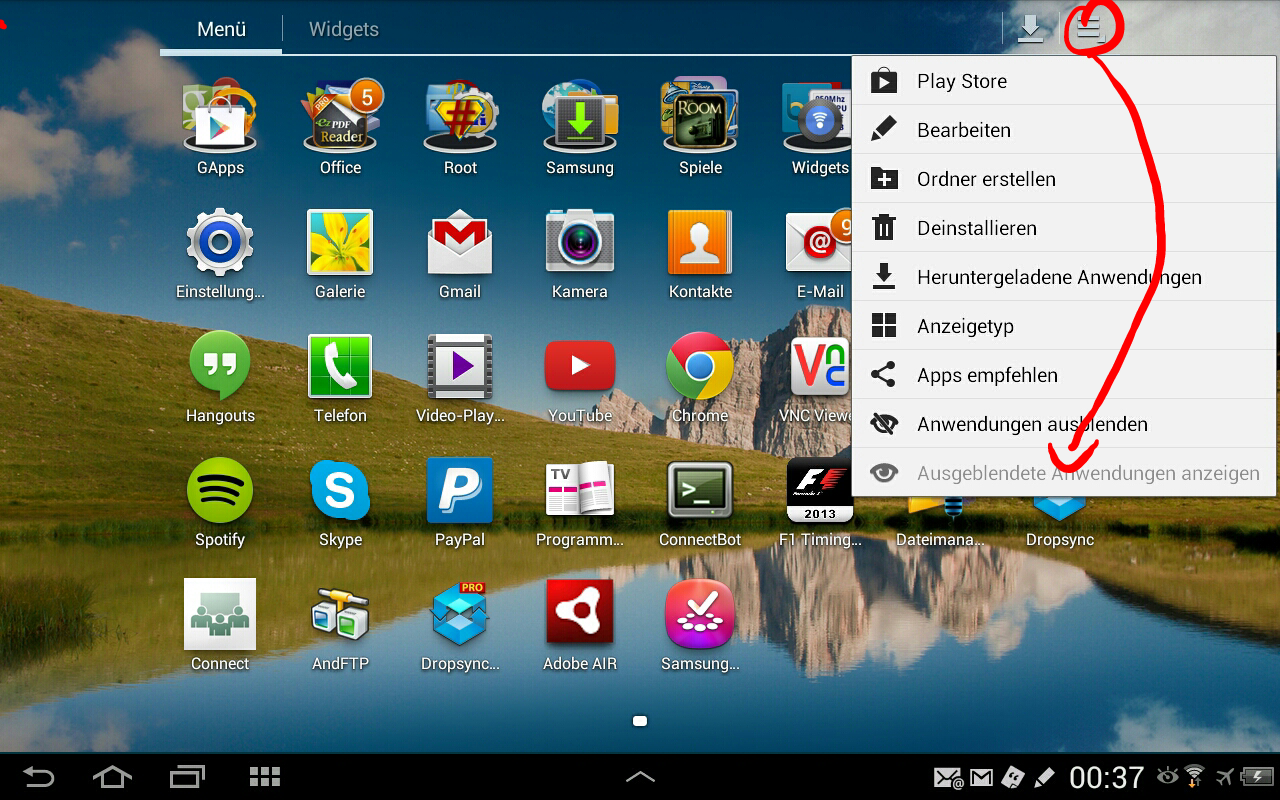
Task: Open the Office folder
Action: [x=340, y=116]
